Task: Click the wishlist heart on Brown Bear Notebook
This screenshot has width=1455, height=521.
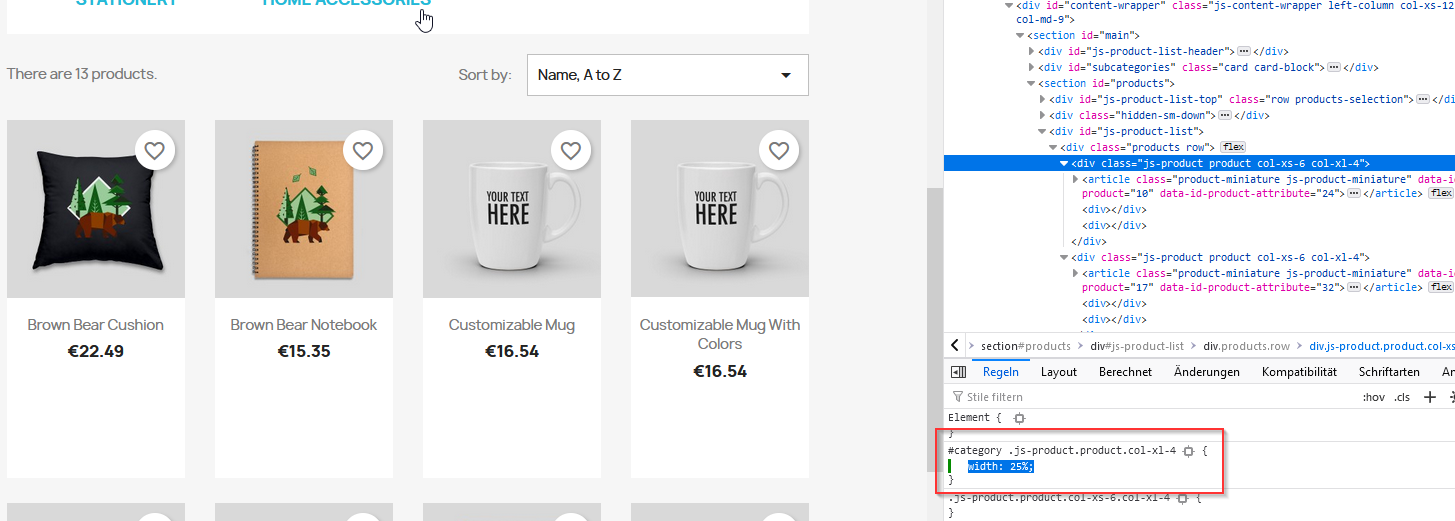Action: [x=362, y=151]
